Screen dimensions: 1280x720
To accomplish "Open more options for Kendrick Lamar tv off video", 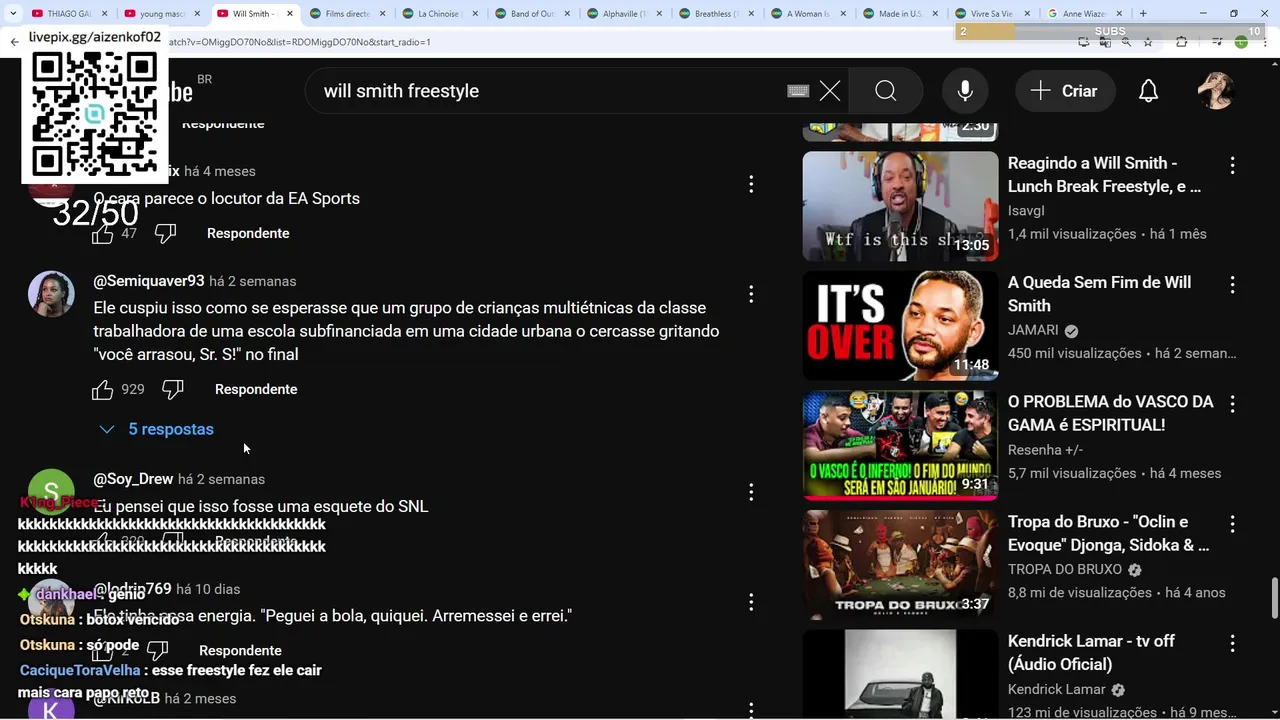I will 1232,644.
